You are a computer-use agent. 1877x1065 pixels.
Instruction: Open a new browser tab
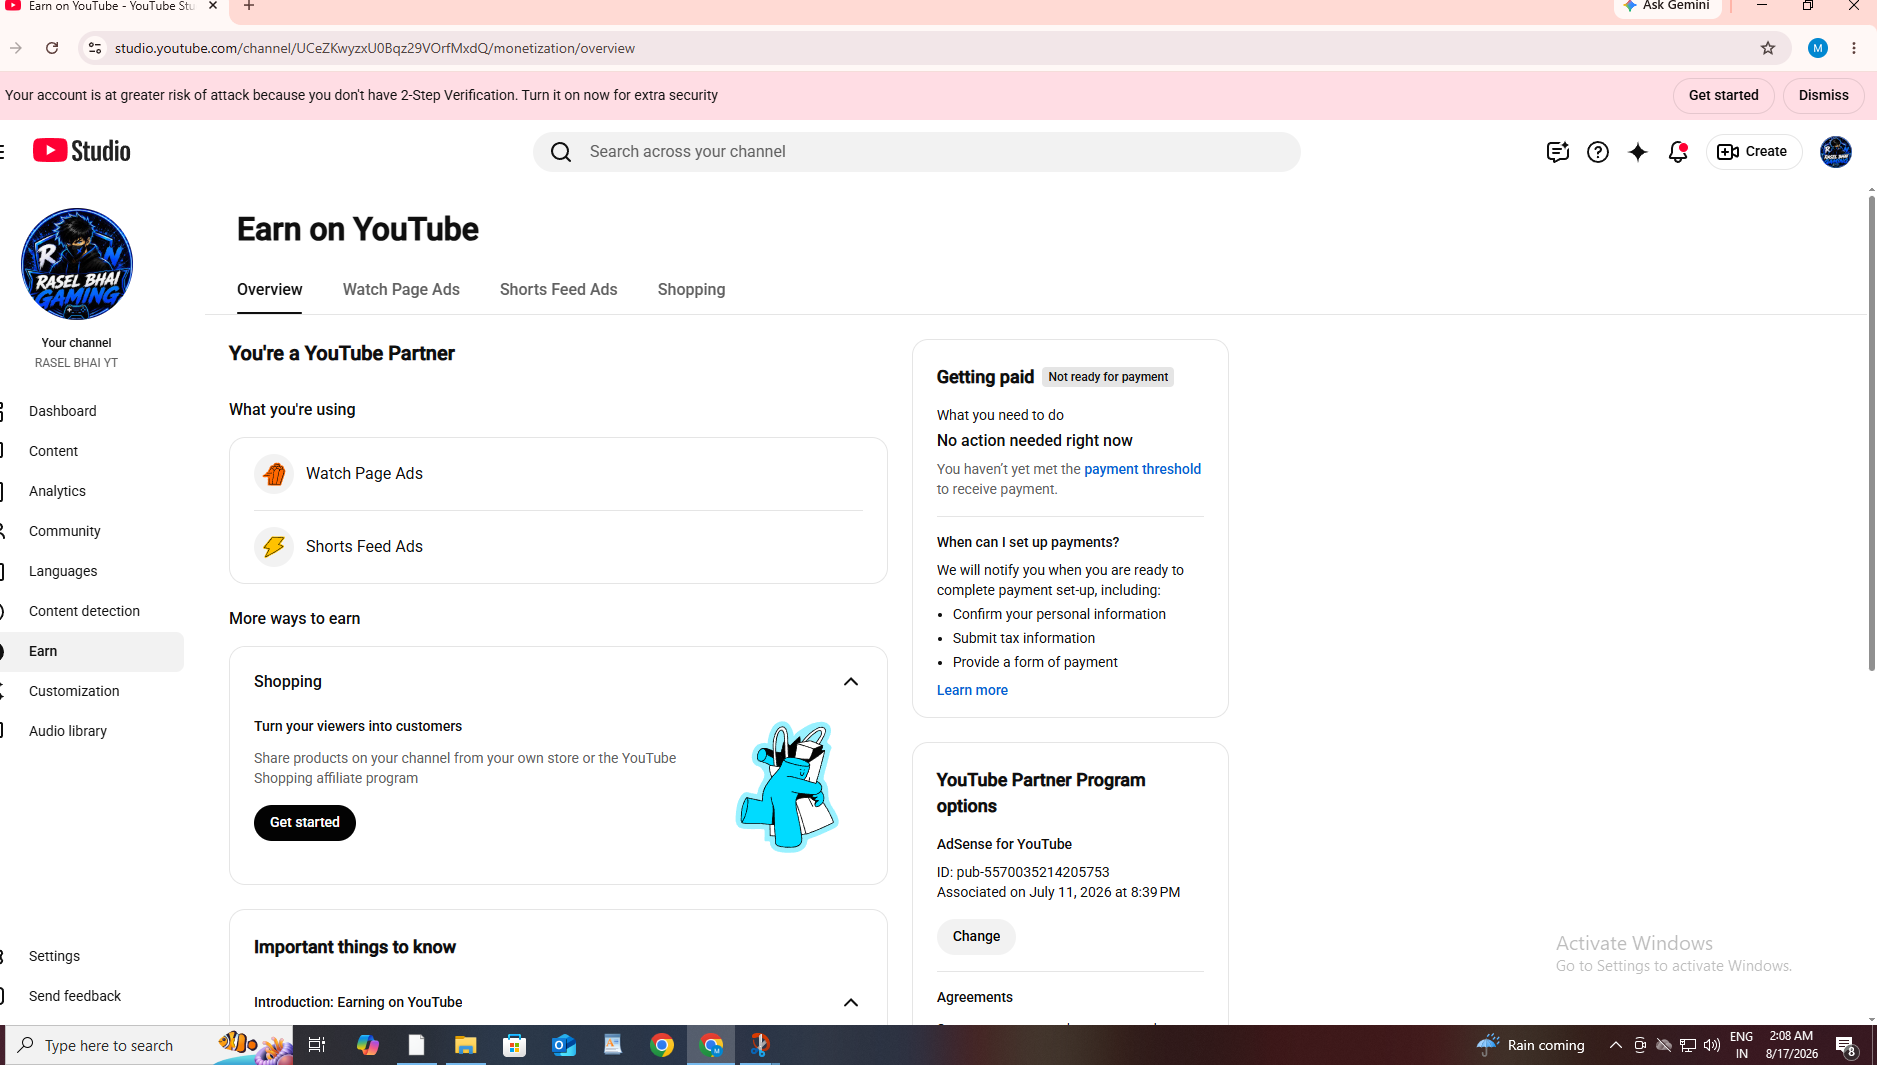[x=249, y=7]
